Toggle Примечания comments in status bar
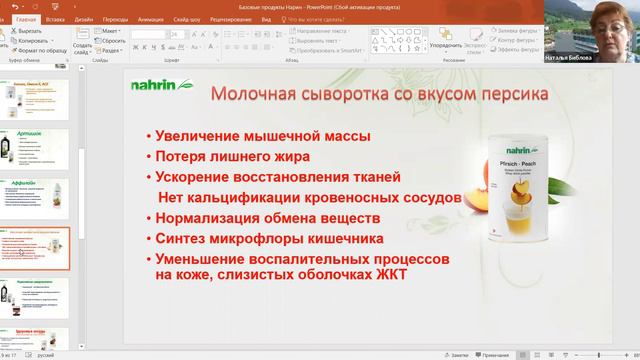This screenshot has width=640, height=360. tap(492, 355)
